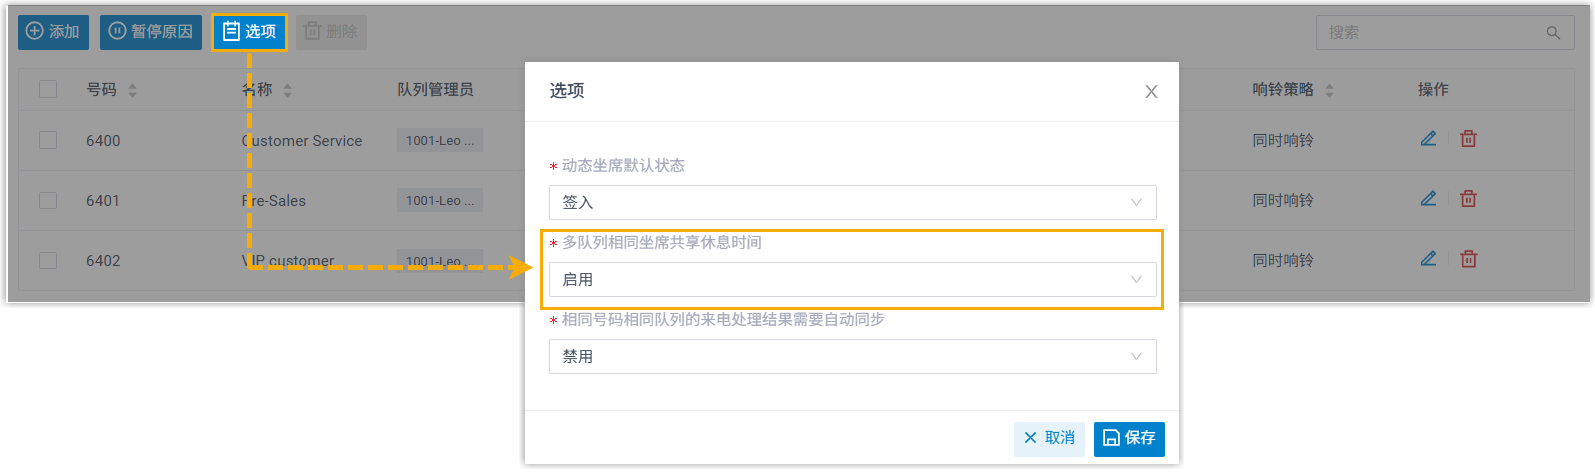Click the edit pencil icon for queue 6400

1428,139
